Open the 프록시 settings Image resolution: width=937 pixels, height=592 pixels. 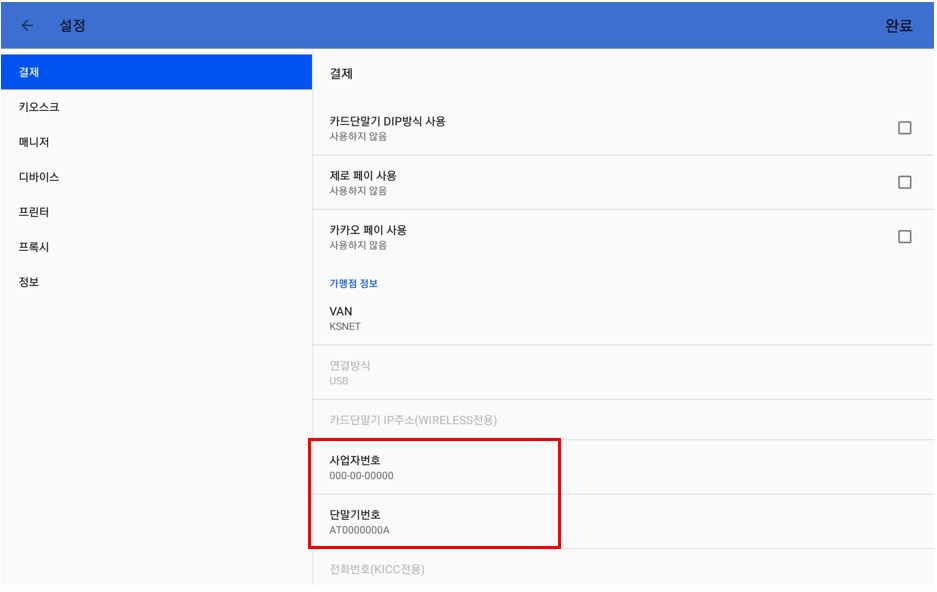coord(157,247)
